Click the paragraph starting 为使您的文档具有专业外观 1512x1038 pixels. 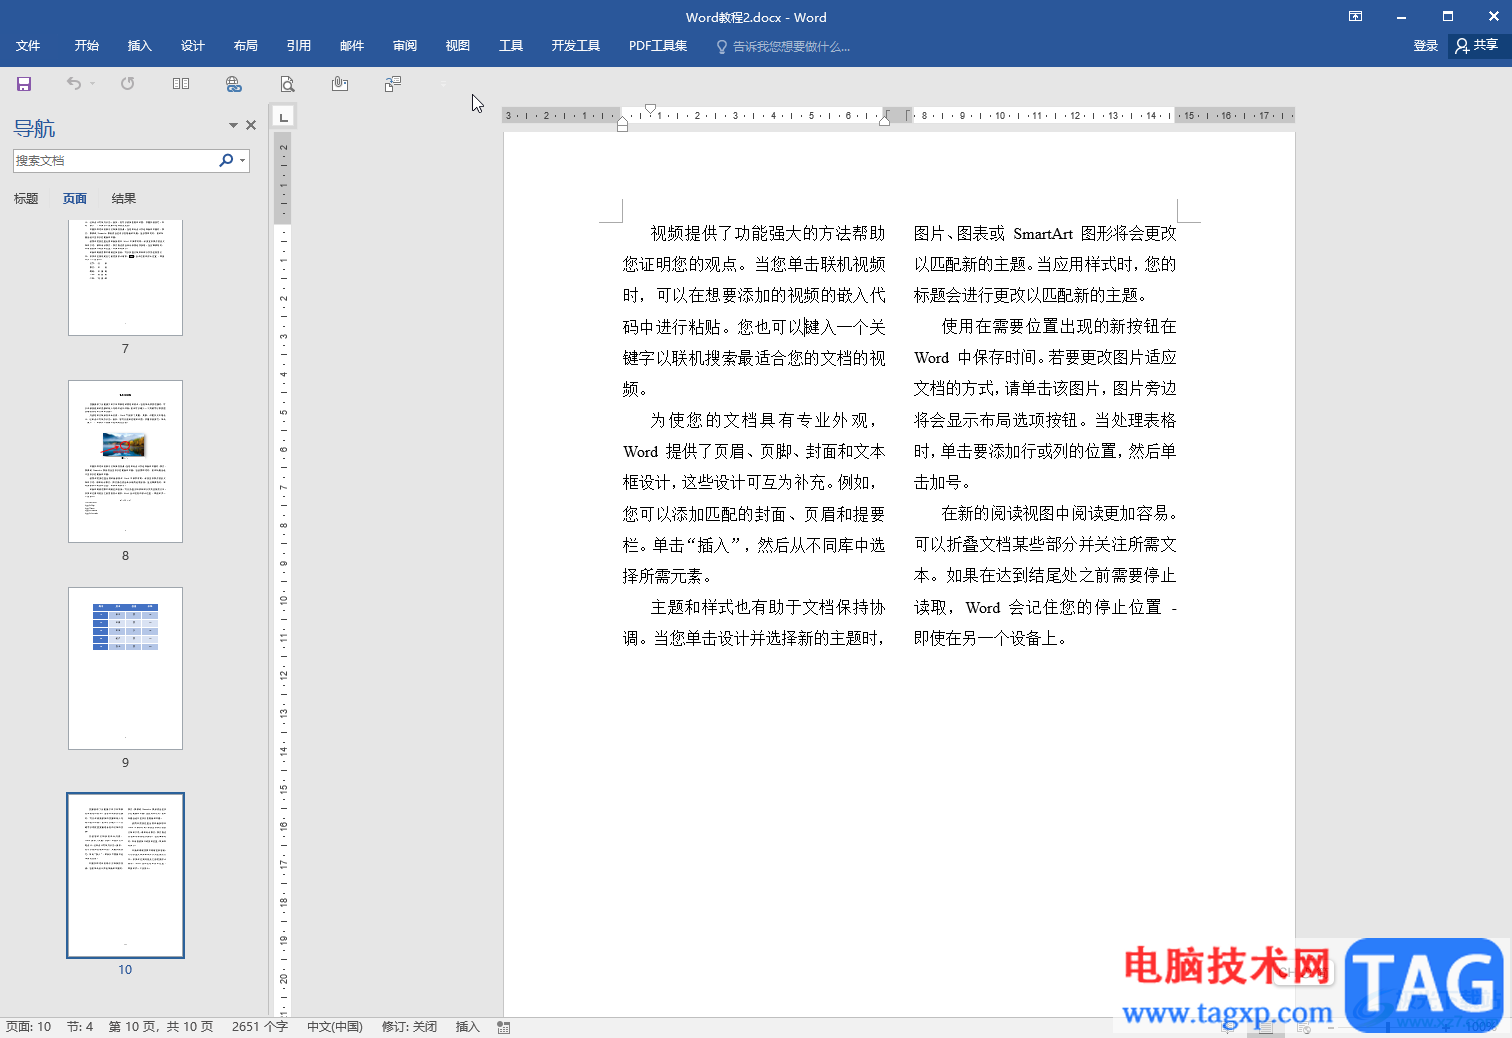[754, 498]
